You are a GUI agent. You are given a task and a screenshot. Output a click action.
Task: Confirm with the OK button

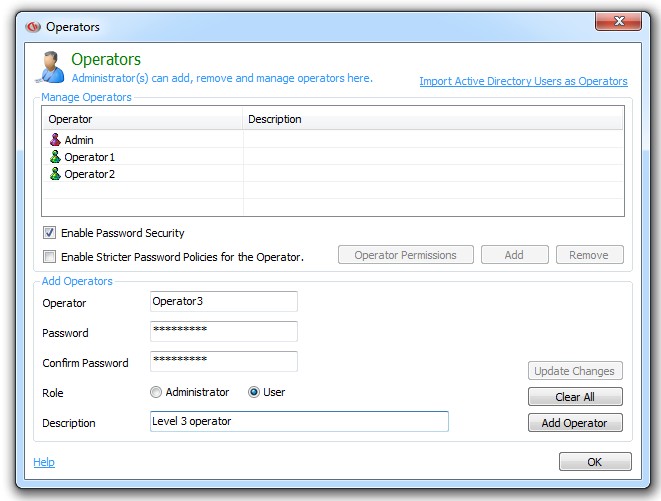(x=594, y=462)
